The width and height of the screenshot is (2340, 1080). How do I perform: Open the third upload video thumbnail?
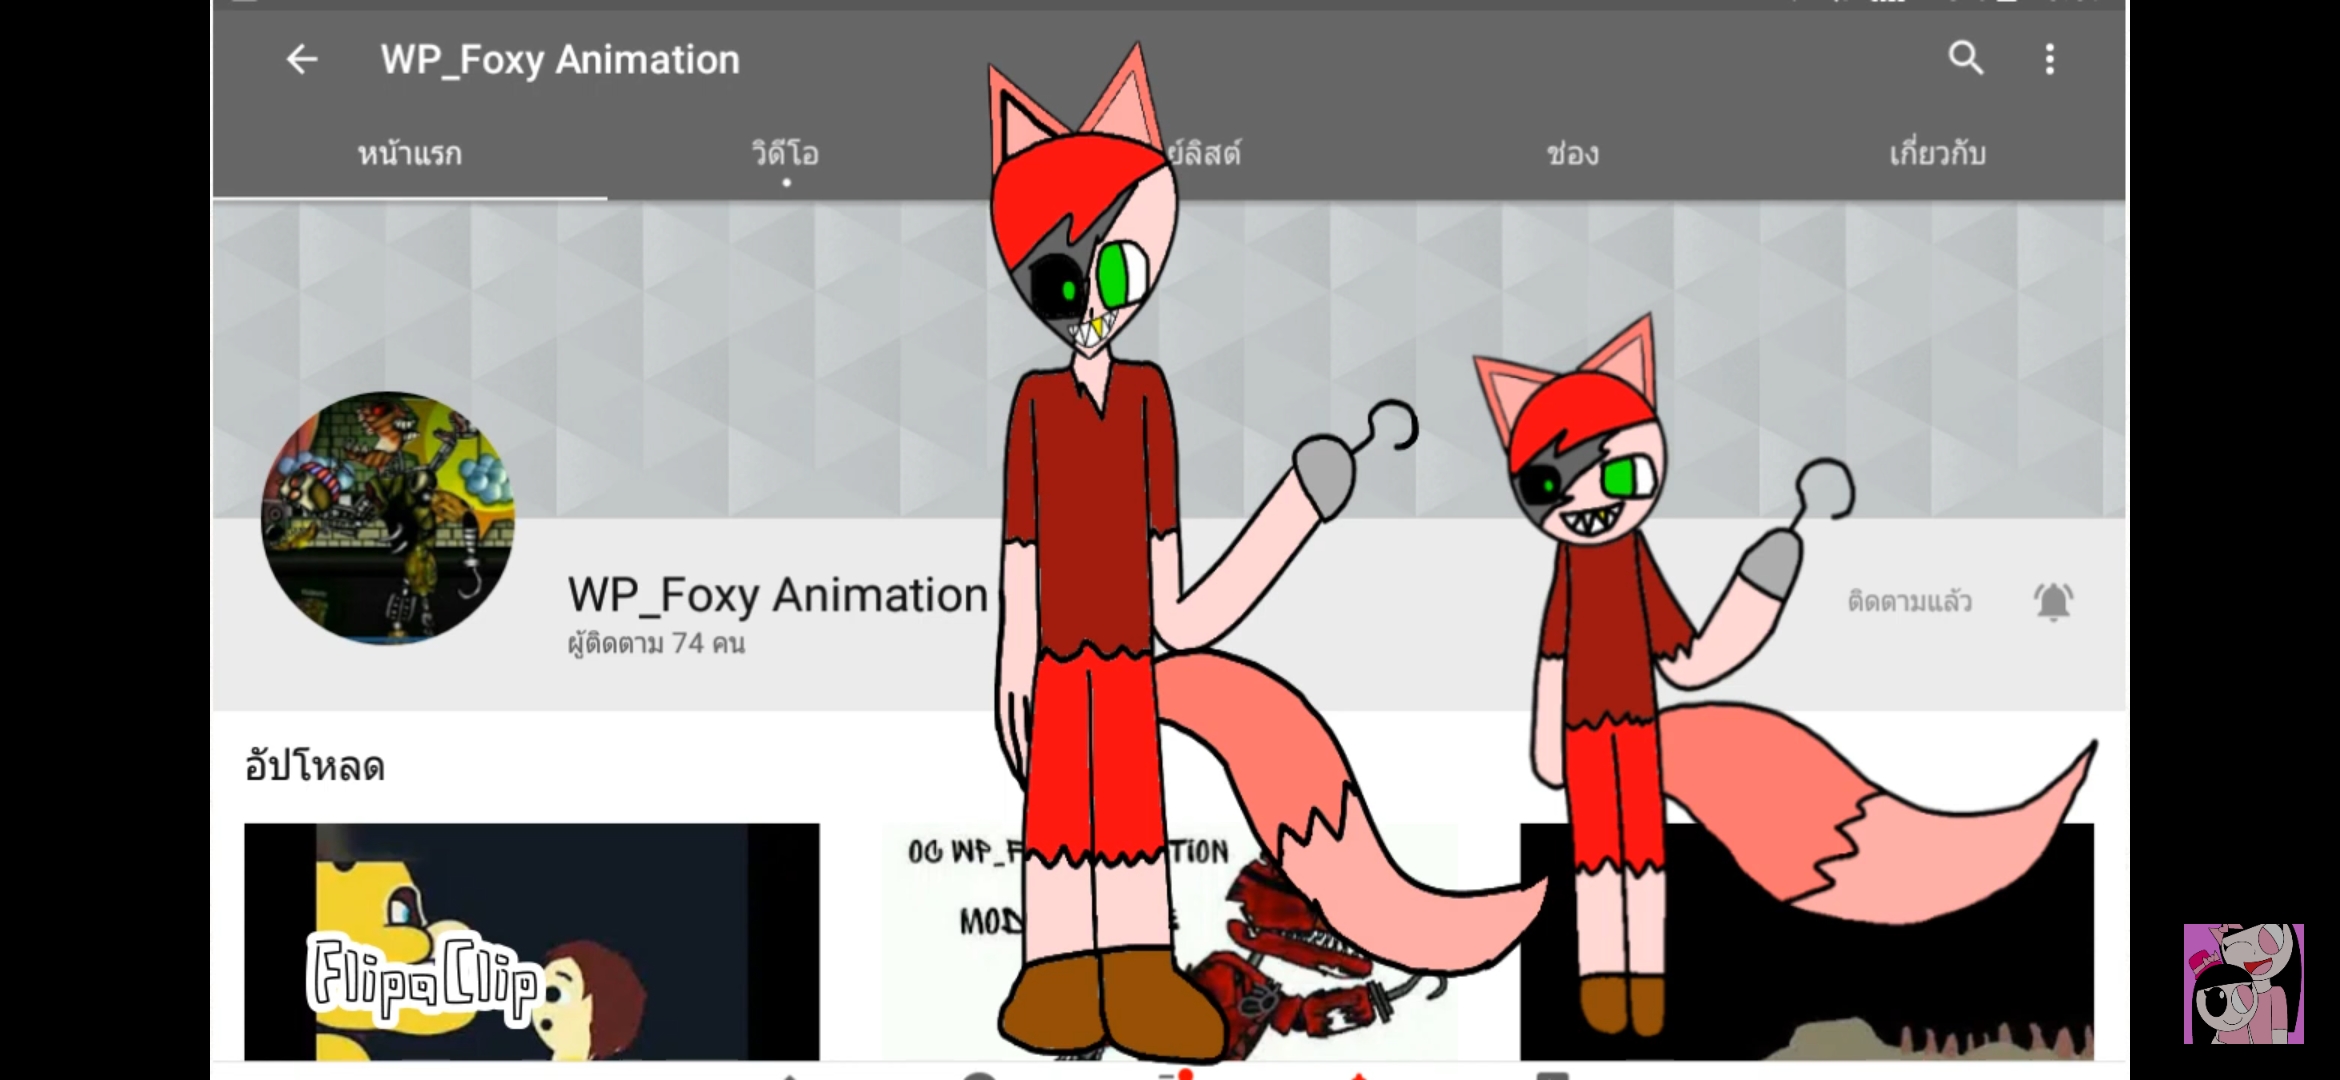point(1806,941)
